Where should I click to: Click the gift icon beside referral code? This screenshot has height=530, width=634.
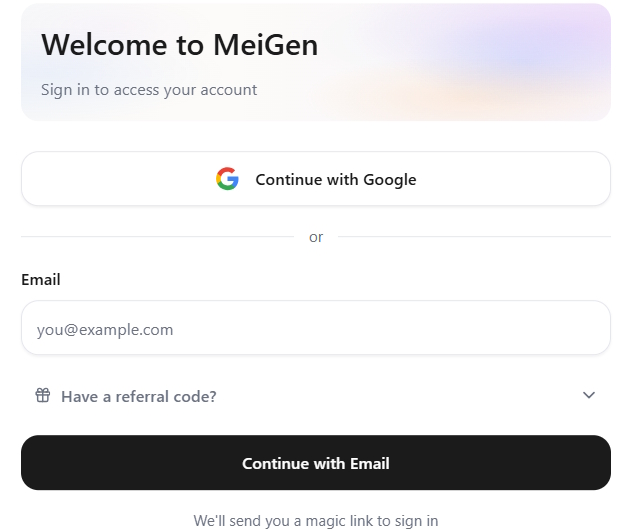[x=43, y=395]
